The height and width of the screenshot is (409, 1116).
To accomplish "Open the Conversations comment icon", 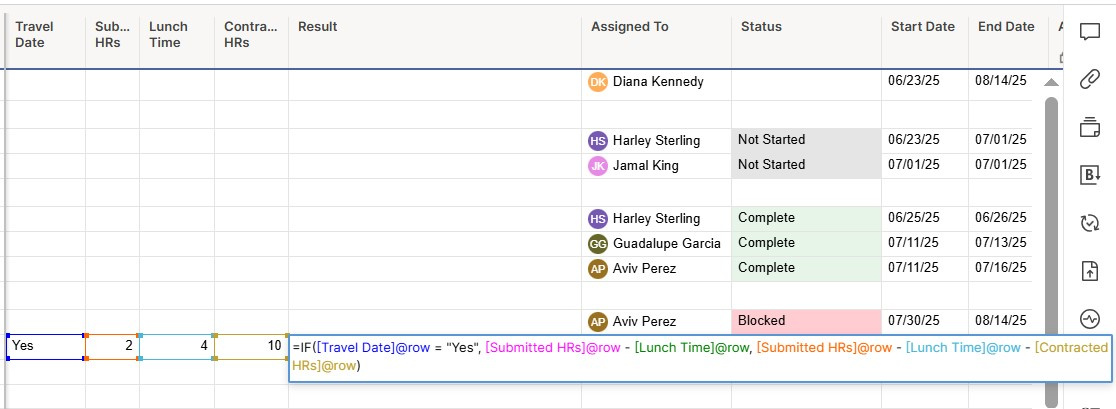I will click(x=1090, y=33).
